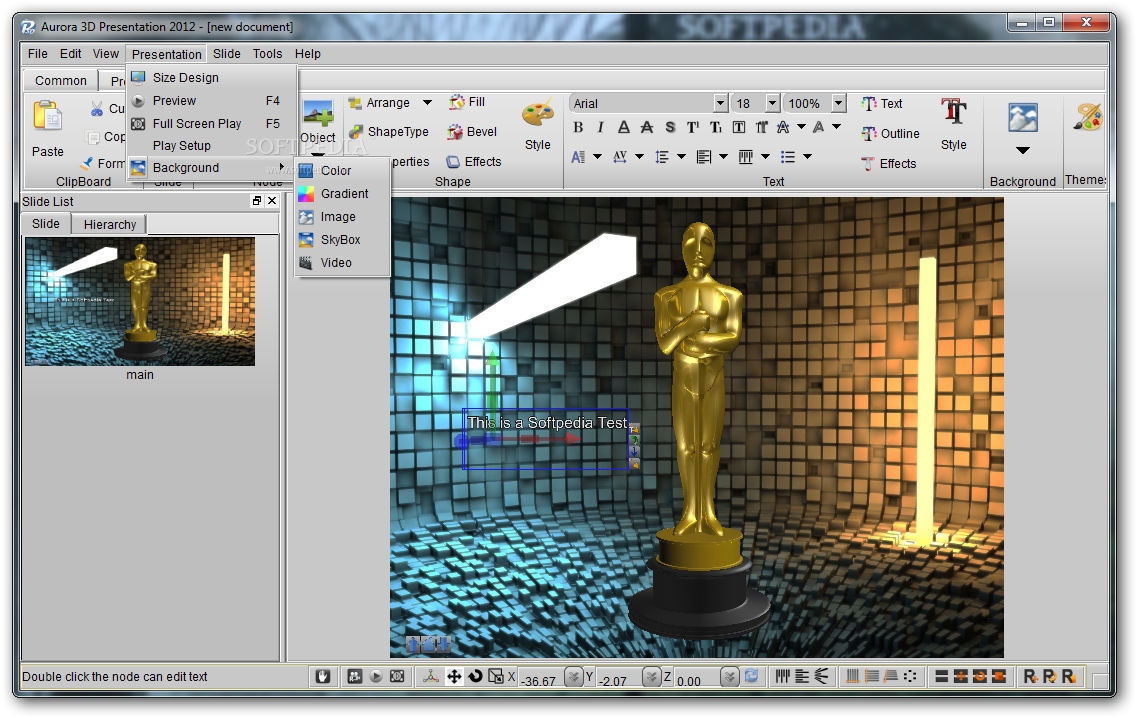Click the Object insert icon

pyautogui.click(x=318, y=115)
